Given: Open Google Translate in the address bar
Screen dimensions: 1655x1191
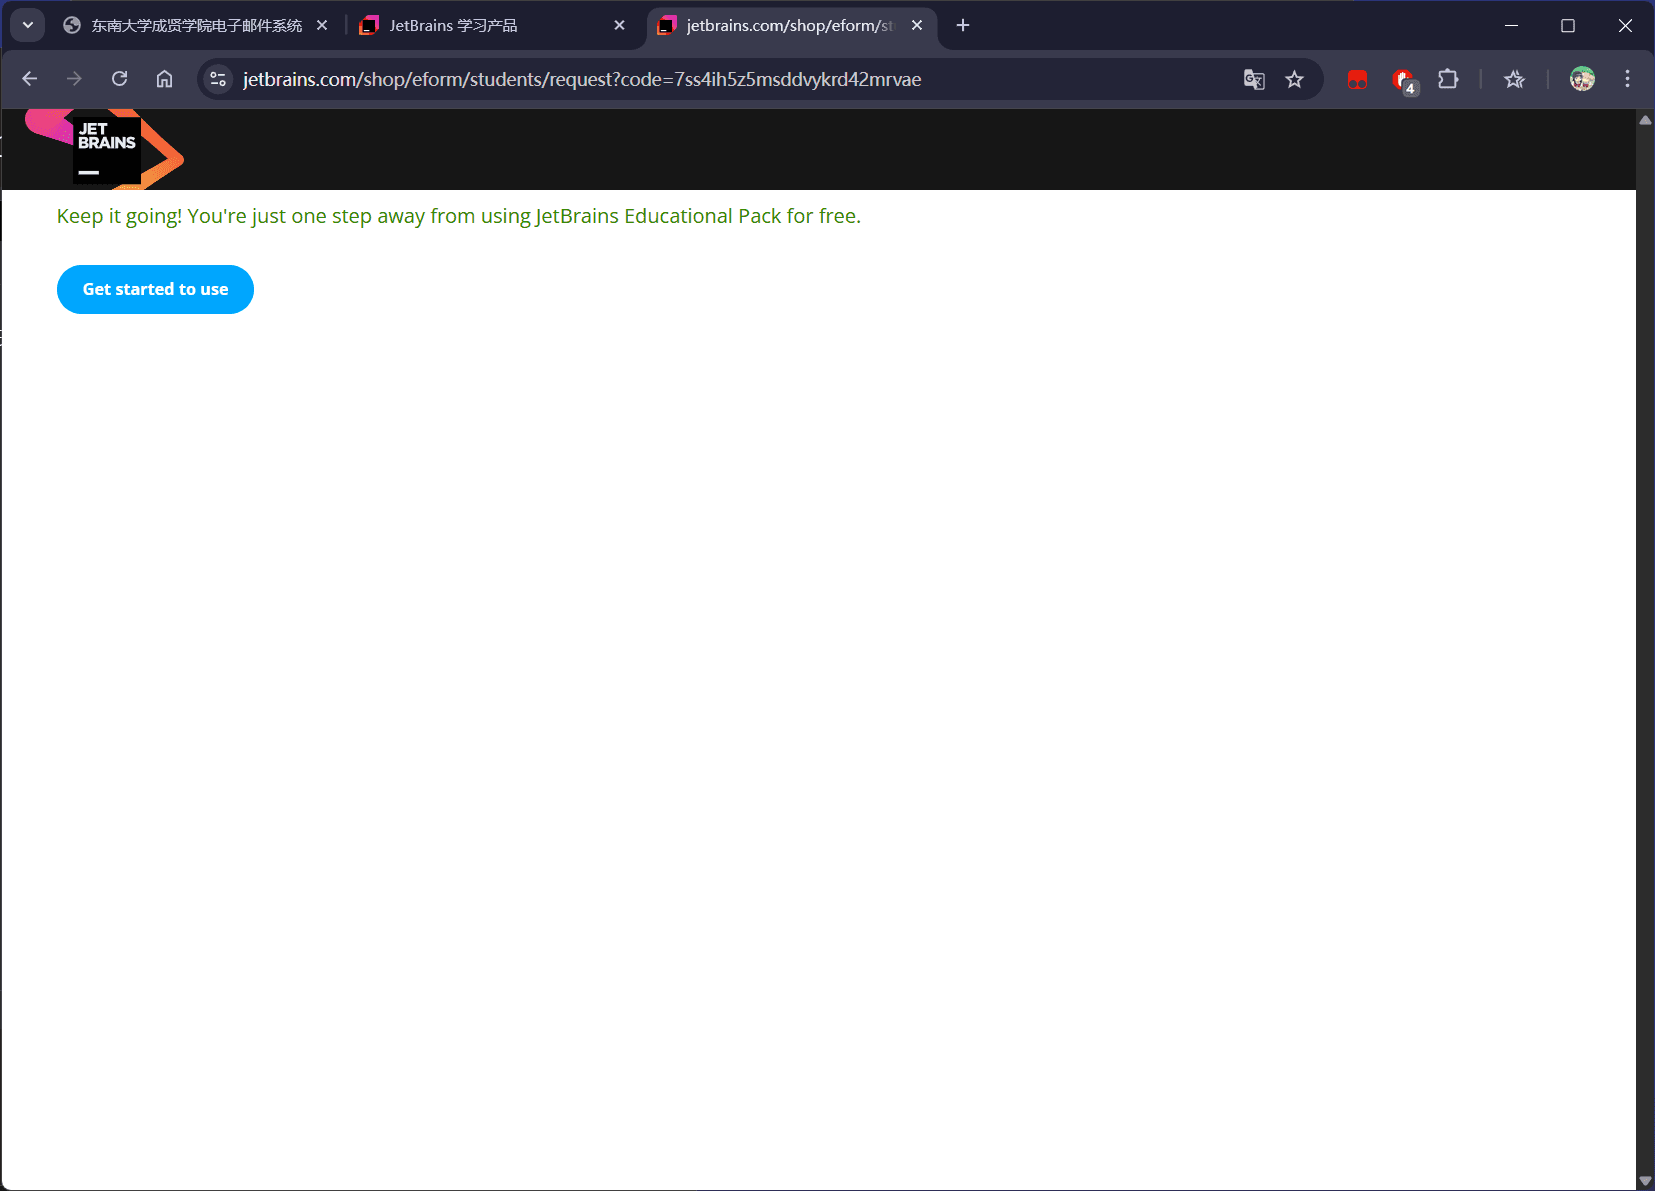Looking at the screenshot, I should (x=1253, y=79).
